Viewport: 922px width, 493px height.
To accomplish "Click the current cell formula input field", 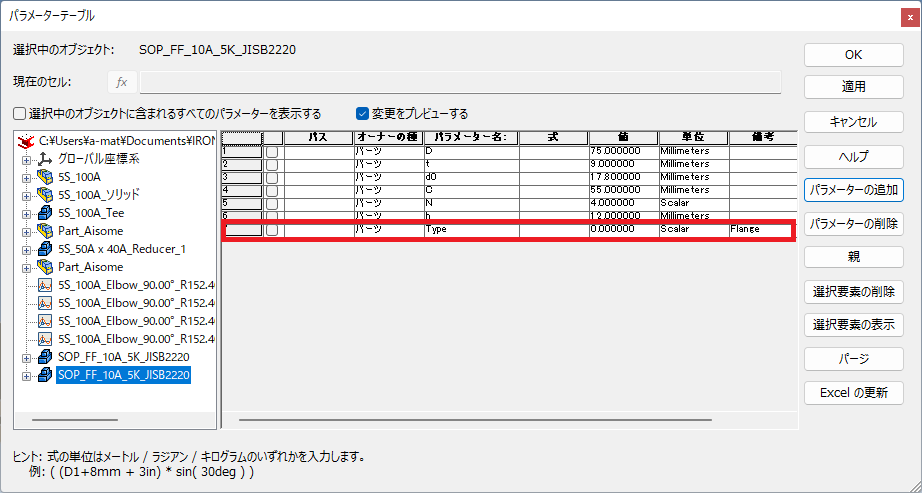I will click(460, 82).
